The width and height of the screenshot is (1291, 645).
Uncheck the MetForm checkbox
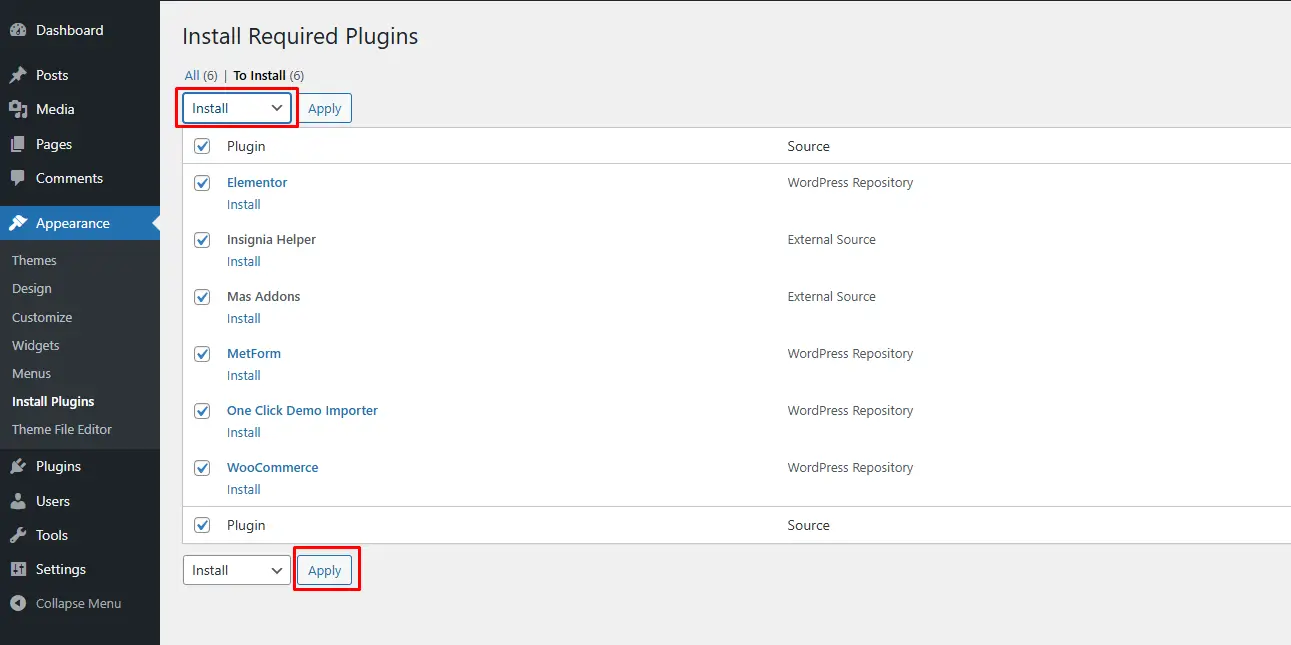[x=203, y=354]
